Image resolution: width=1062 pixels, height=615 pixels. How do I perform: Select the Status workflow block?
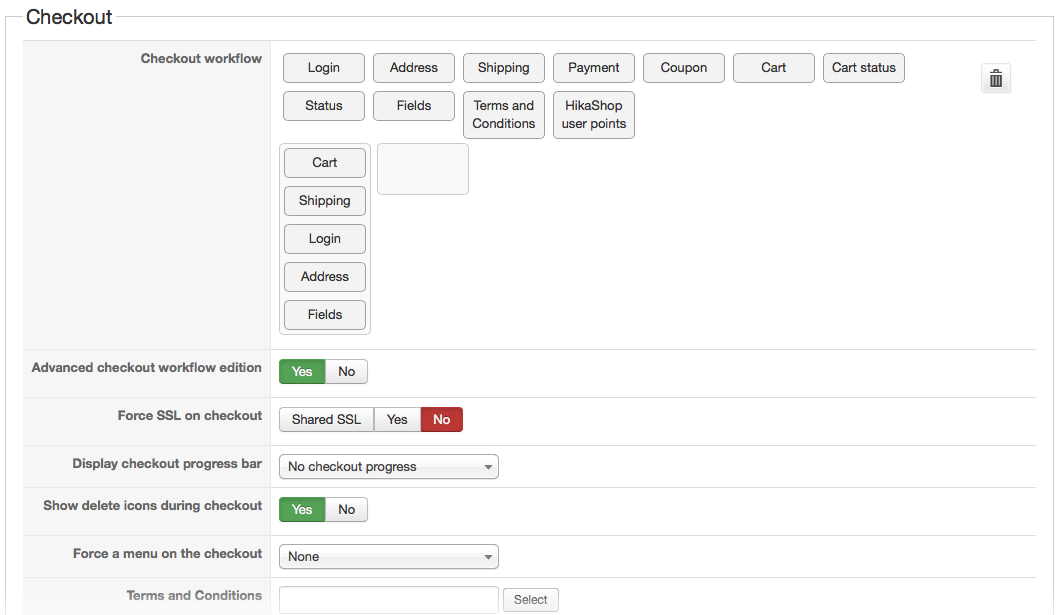324,106
